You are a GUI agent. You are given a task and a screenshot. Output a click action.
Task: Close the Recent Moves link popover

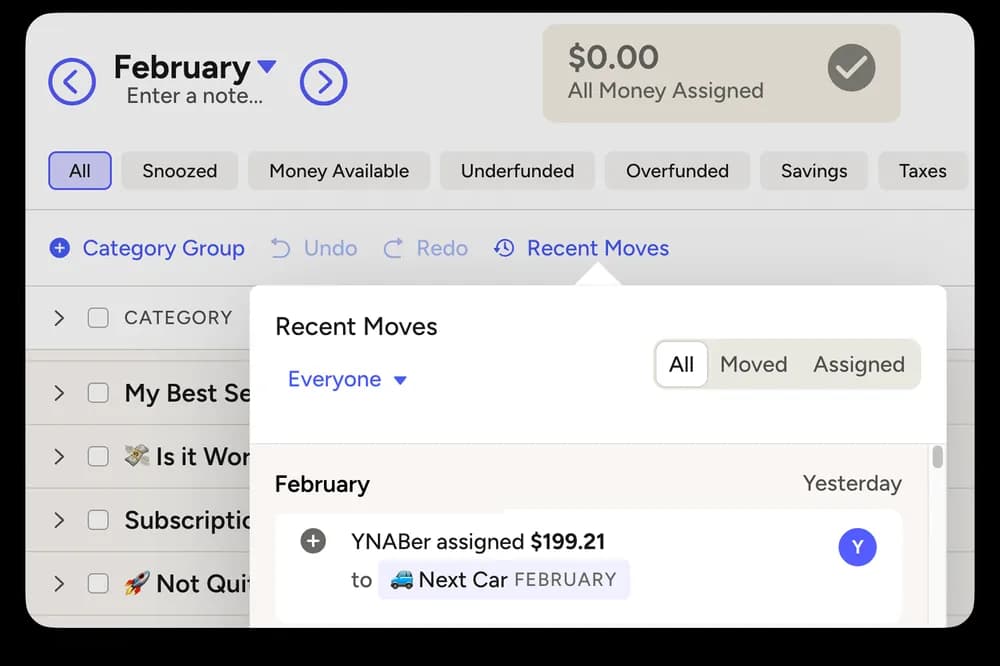598,248
